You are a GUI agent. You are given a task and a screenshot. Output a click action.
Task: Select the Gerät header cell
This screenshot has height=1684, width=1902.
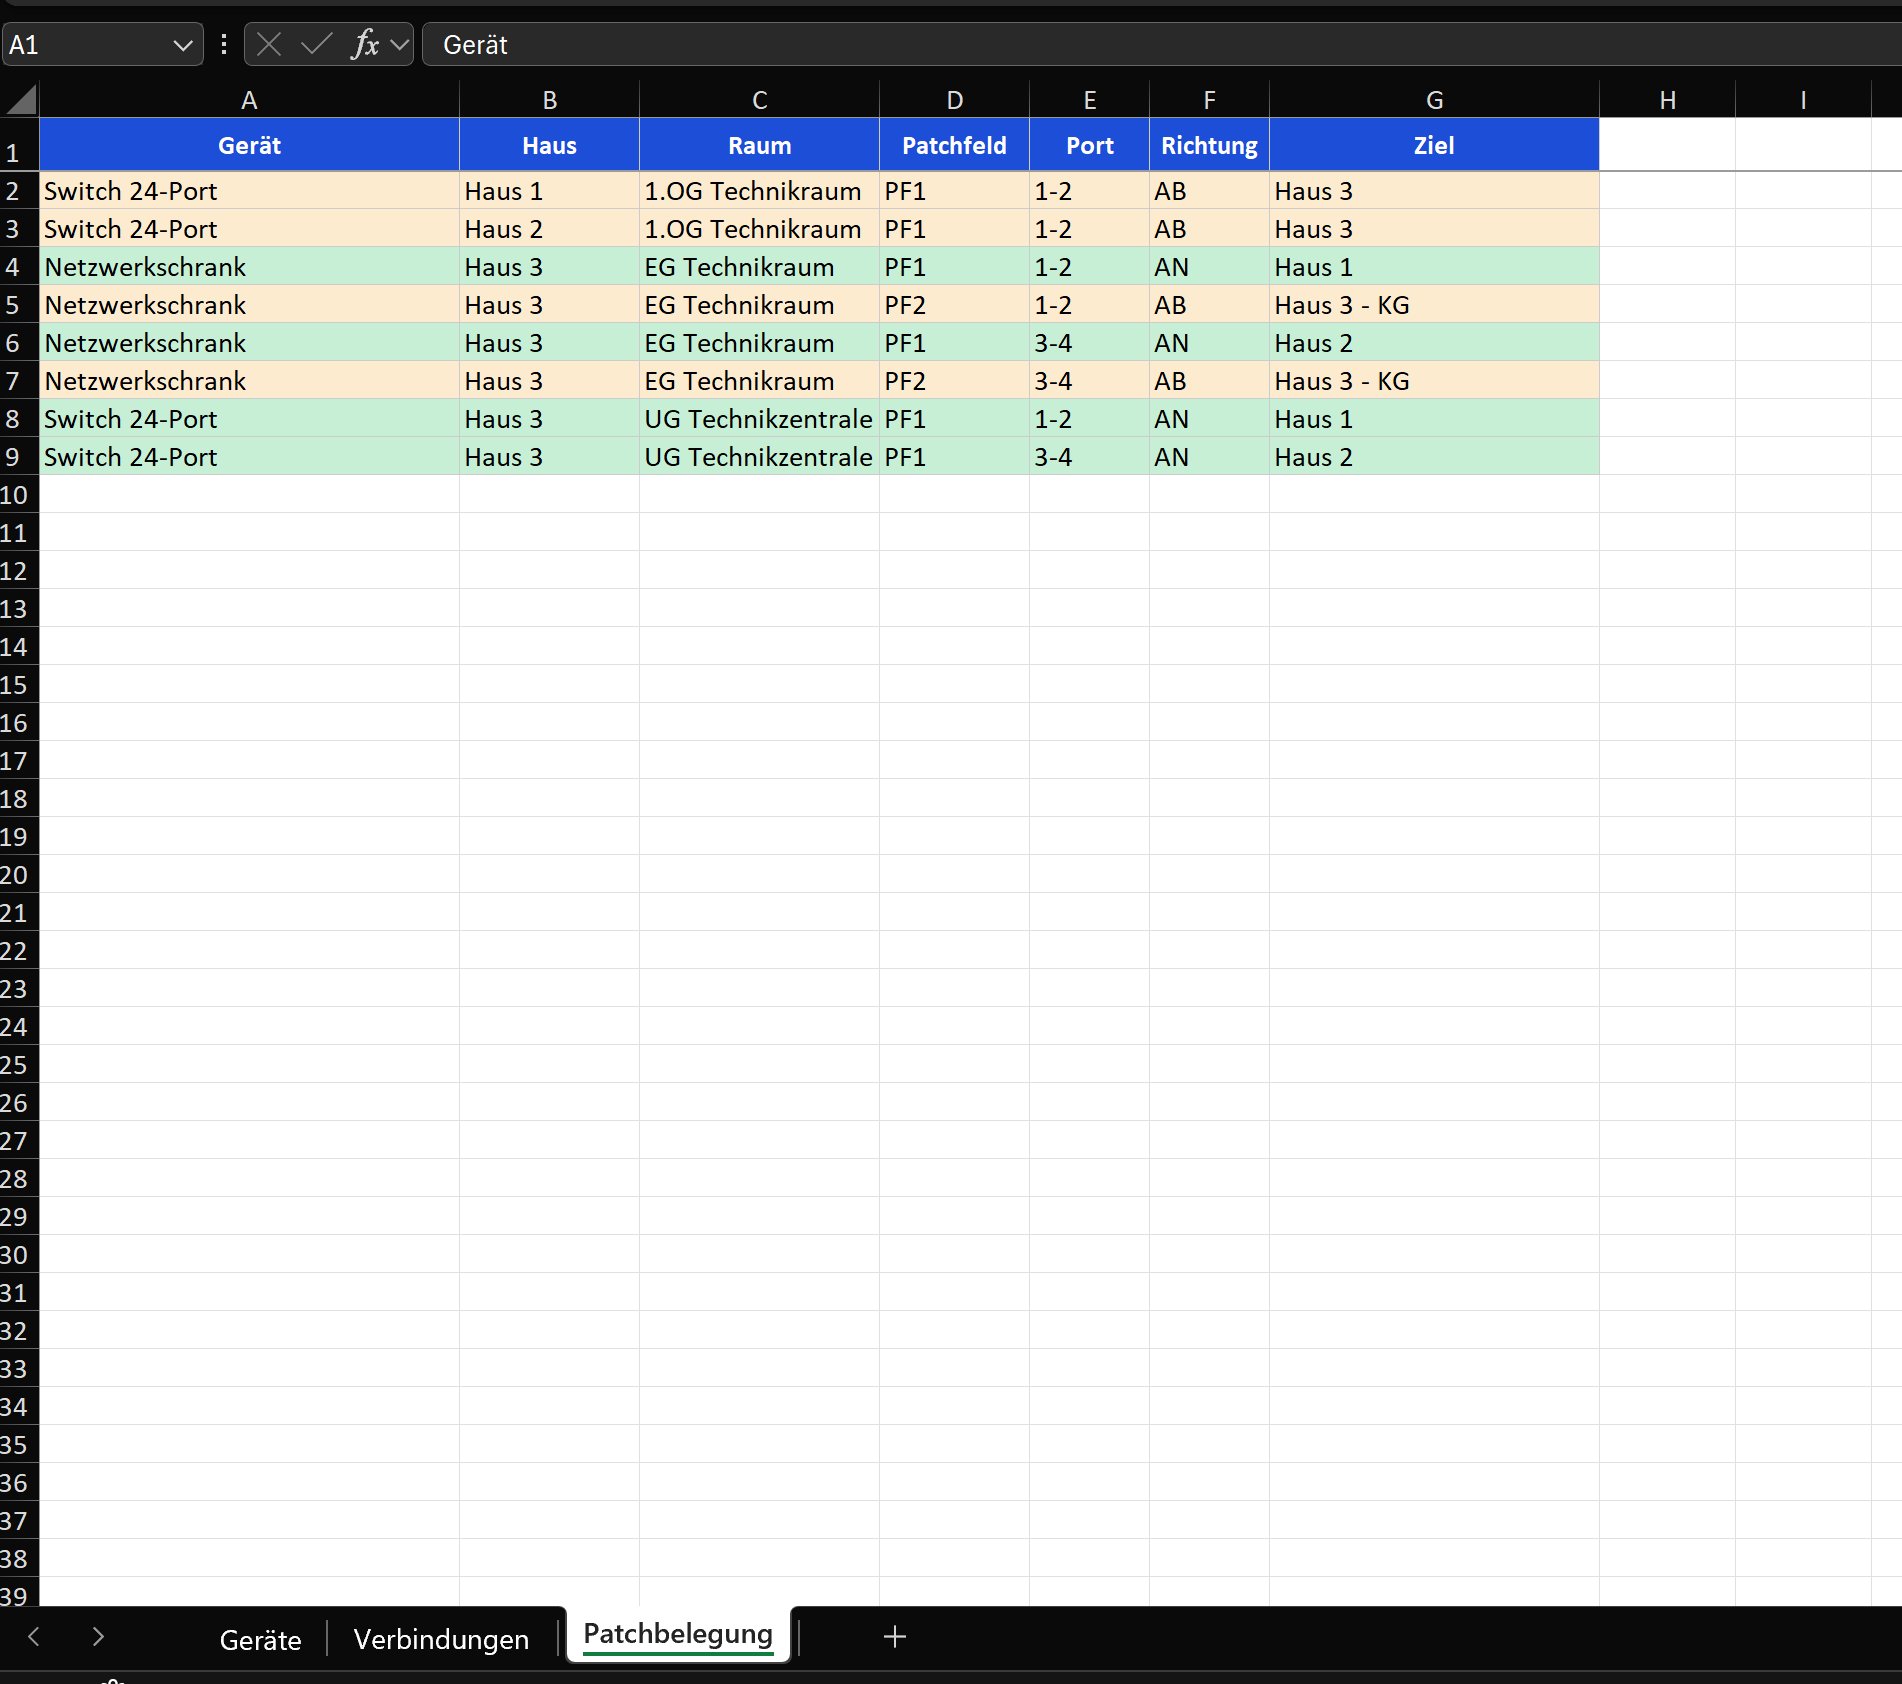[249, 145]
